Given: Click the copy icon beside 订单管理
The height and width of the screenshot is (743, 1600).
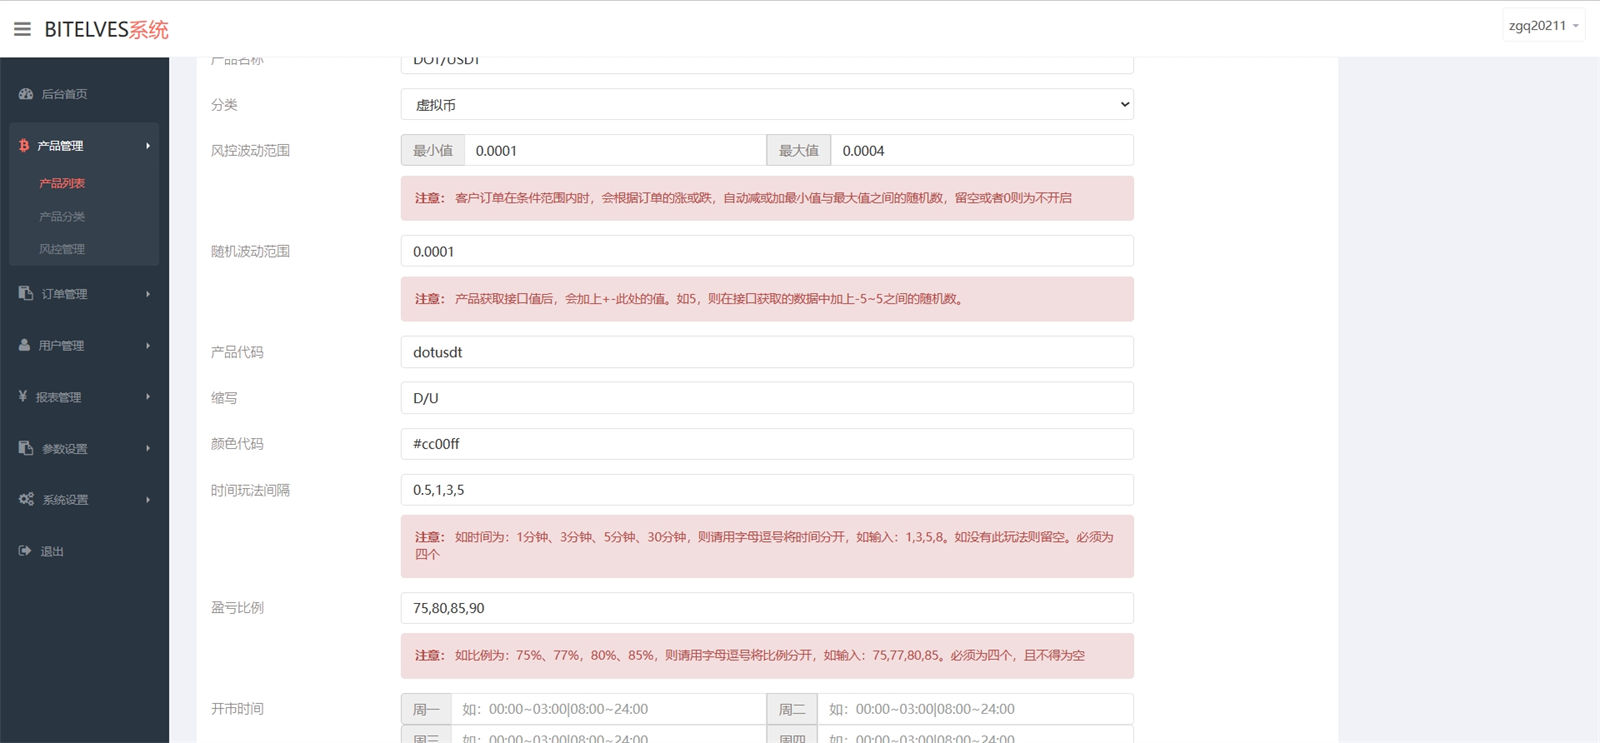Looking at the screenshot, I should coord(26,294).
